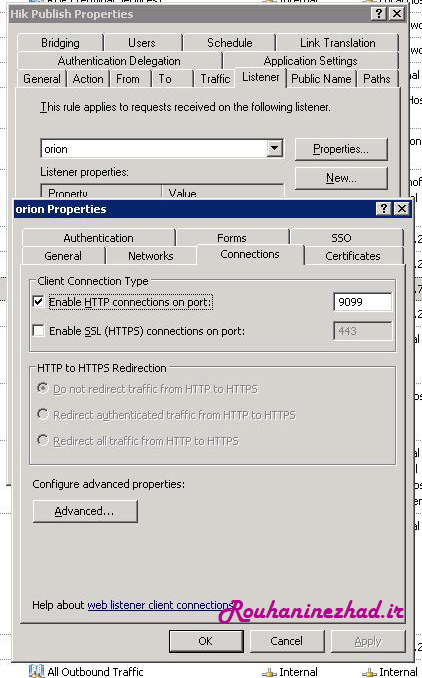Click the orion listener combo box

162,149
